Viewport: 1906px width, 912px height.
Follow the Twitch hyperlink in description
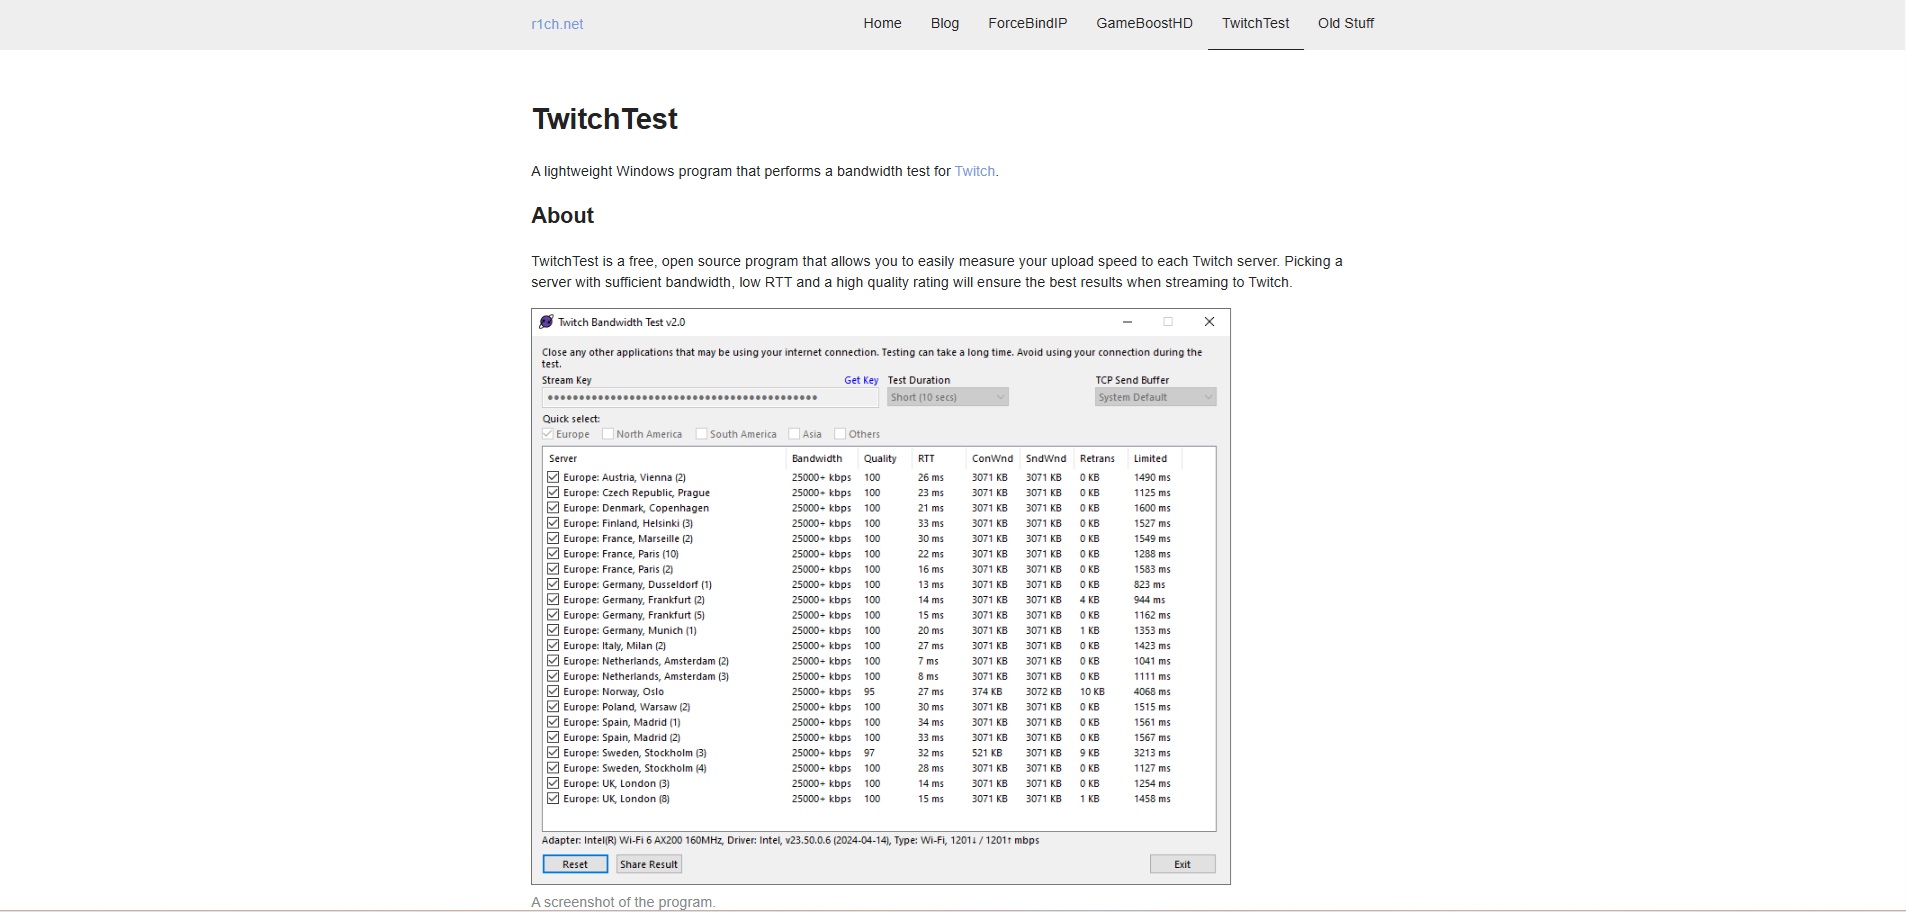click(975, 171)
